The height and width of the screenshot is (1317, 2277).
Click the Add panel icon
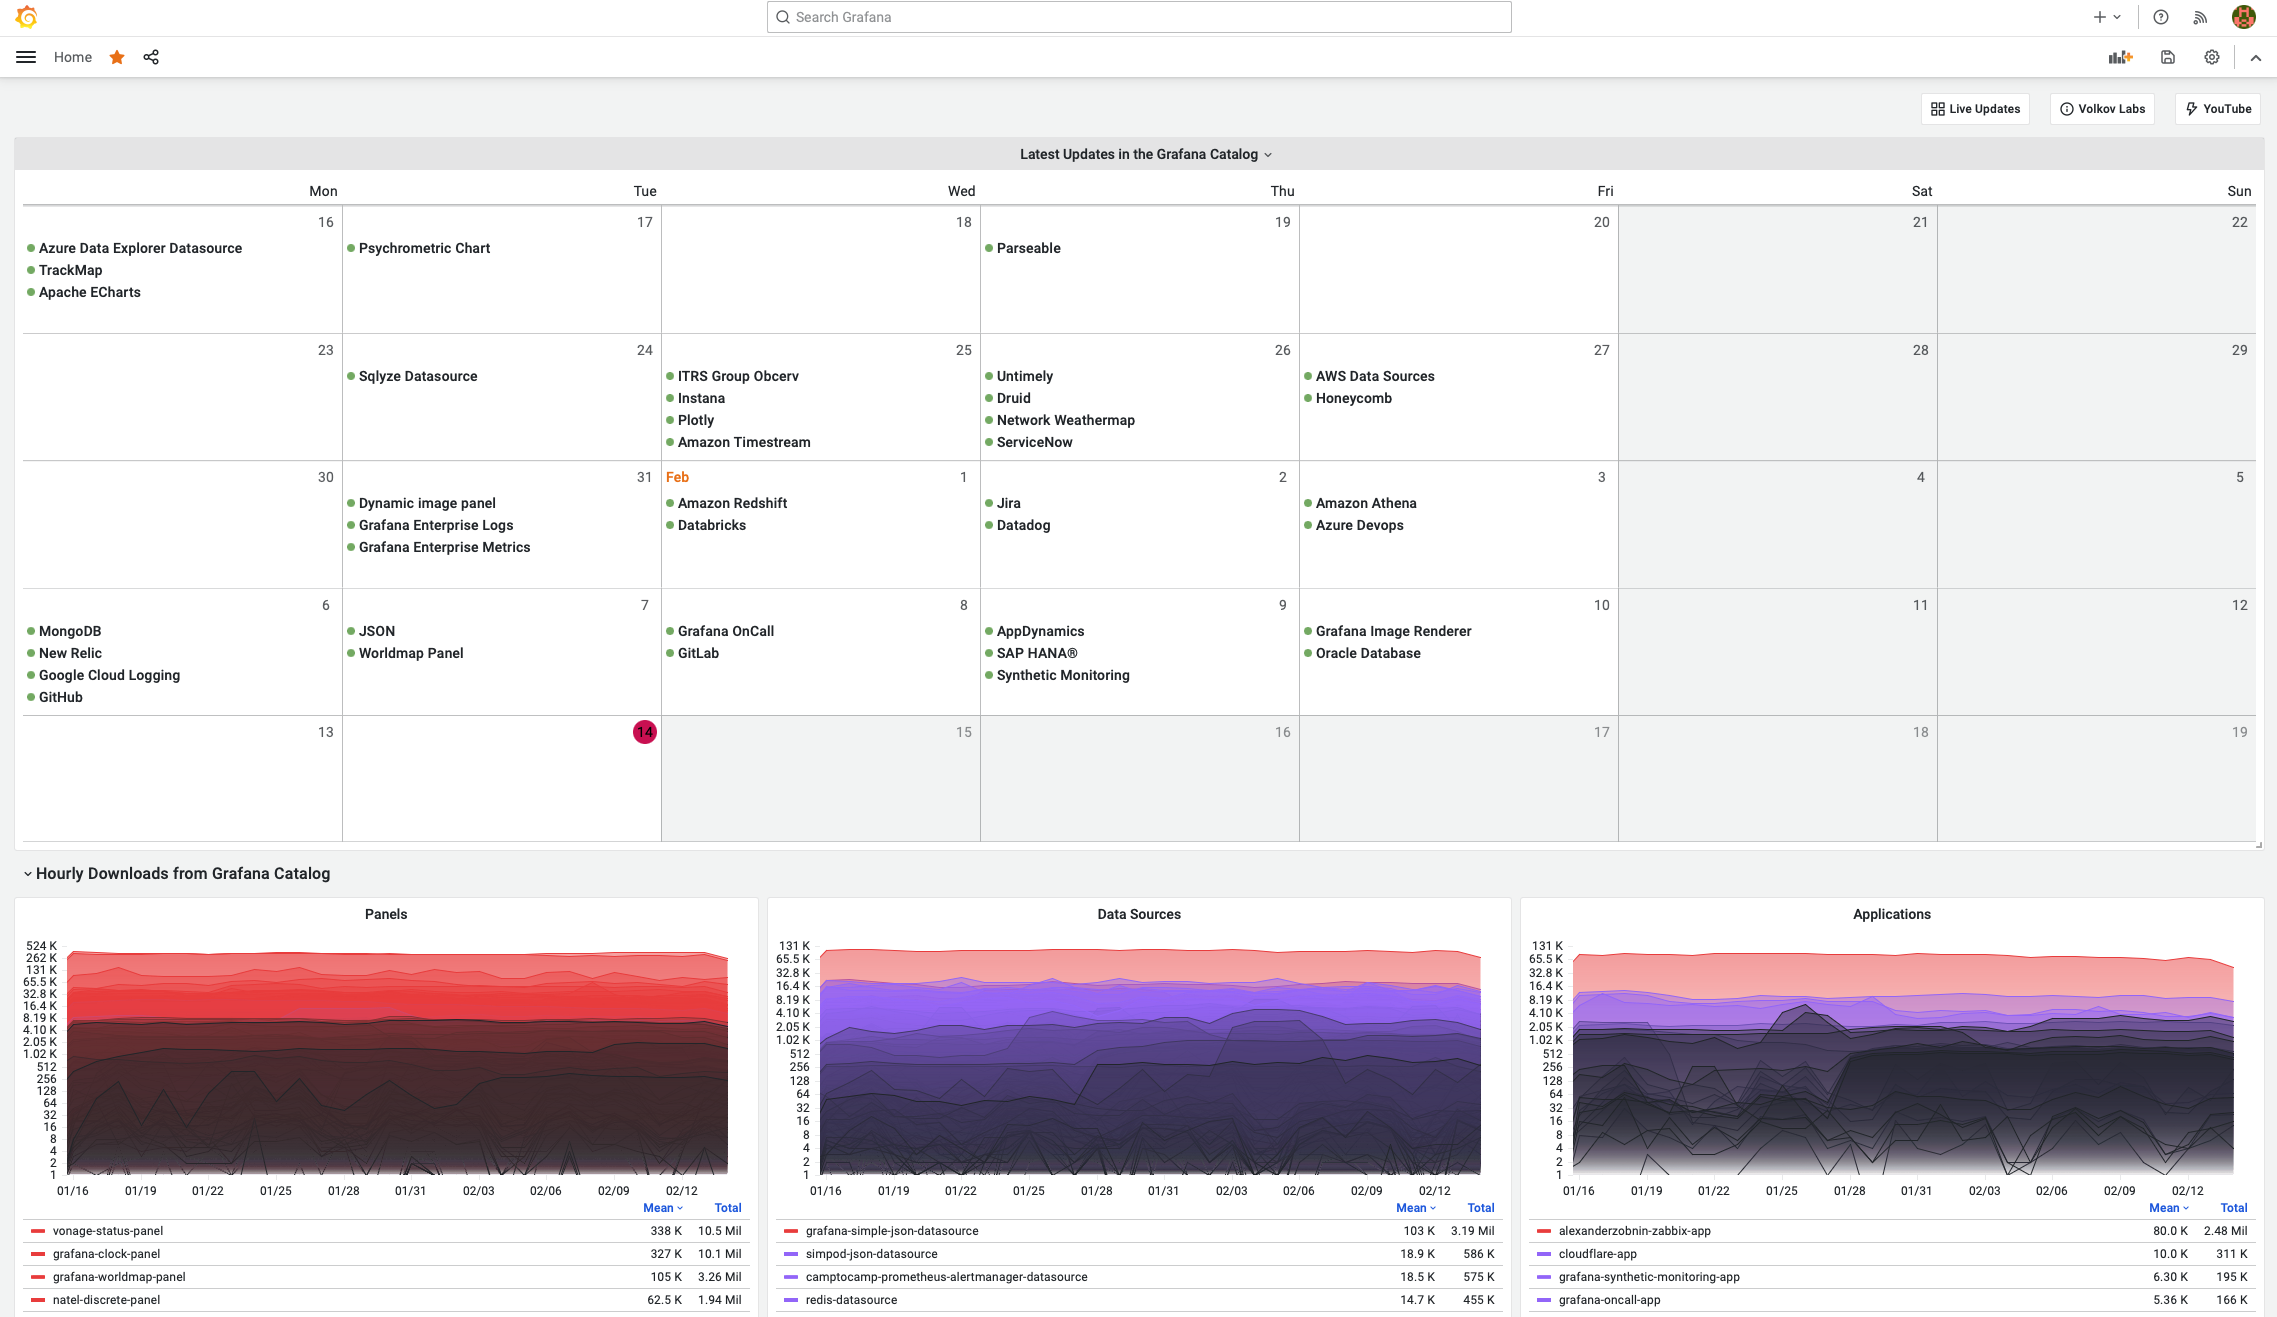2121,57
